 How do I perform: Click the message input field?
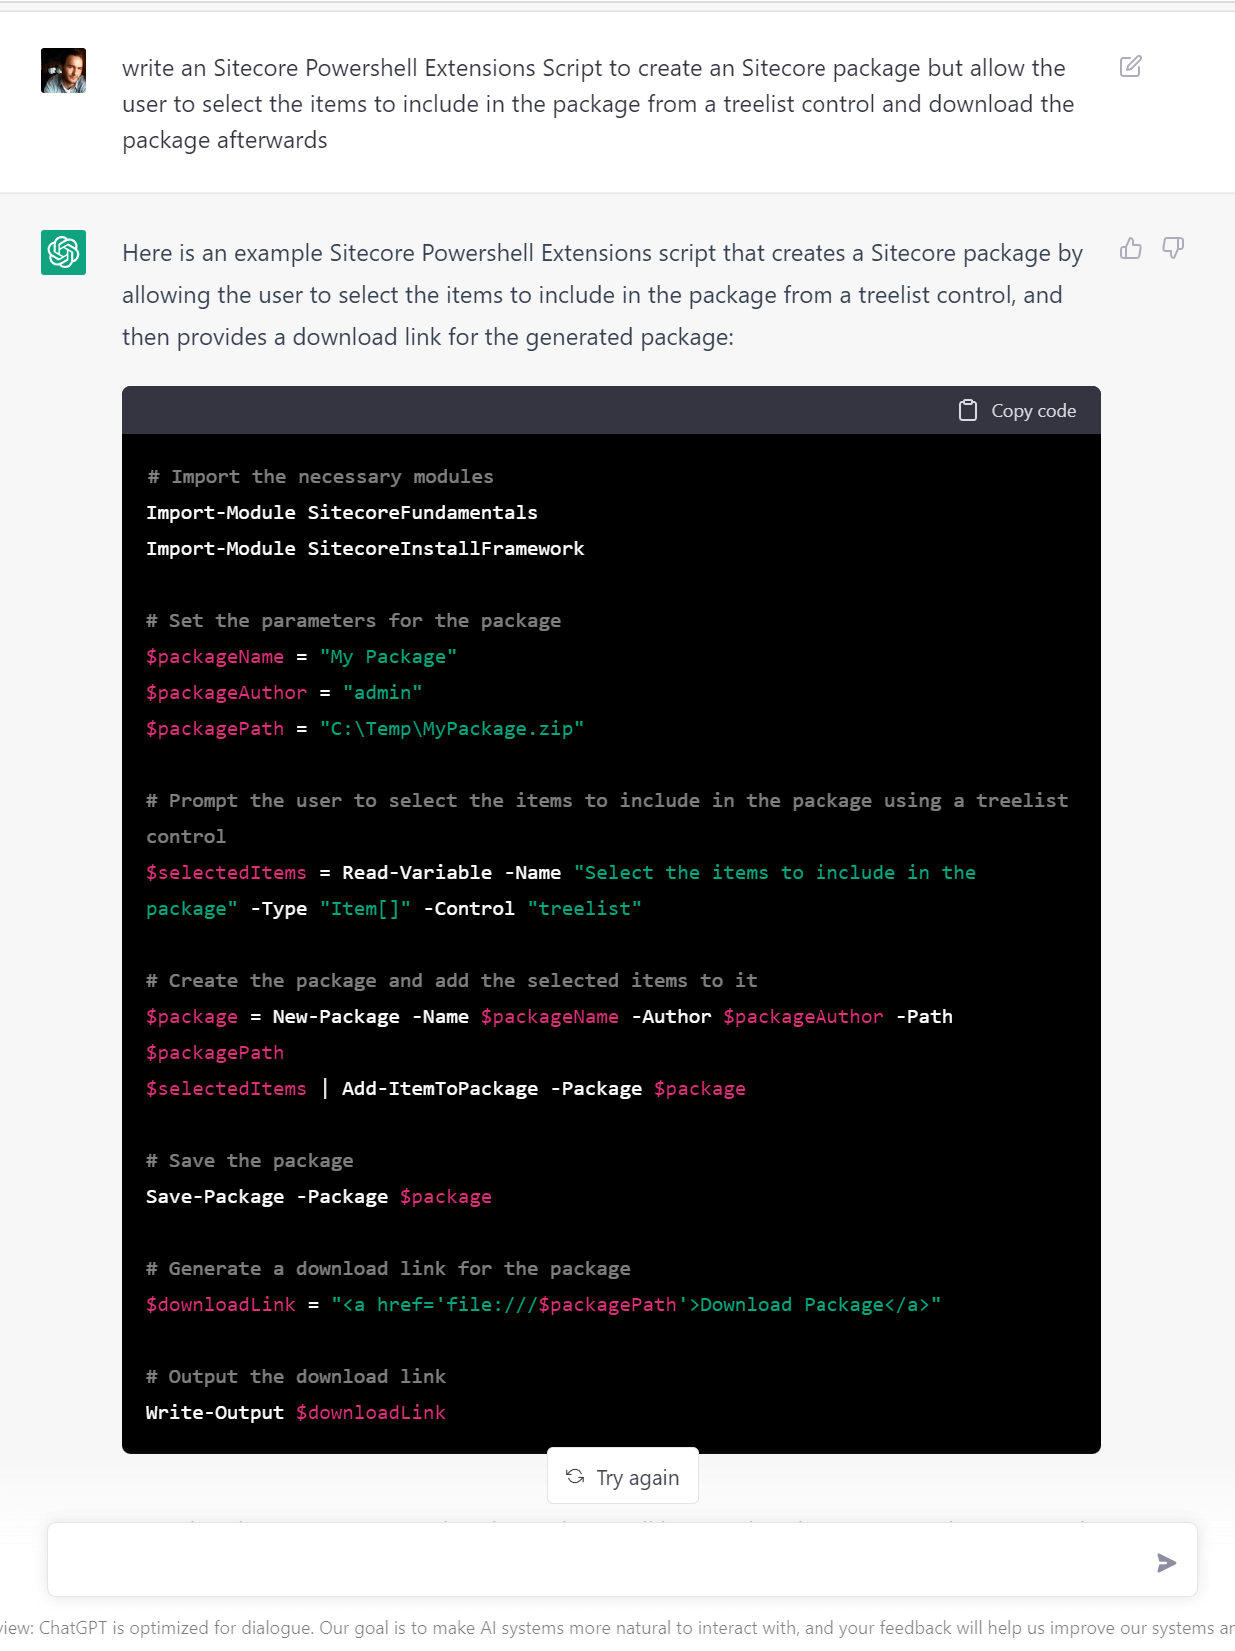622,1560
